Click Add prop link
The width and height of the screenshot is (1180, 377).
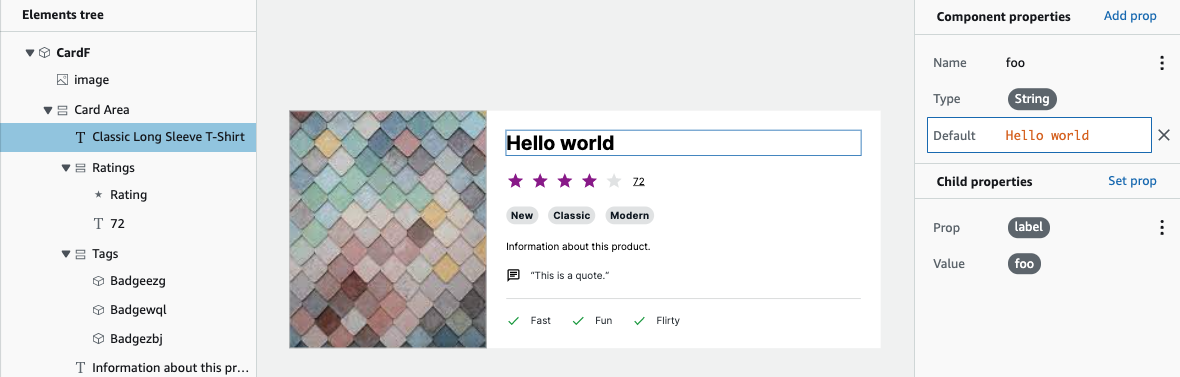pyautogui.click(x=1130, y=16)
